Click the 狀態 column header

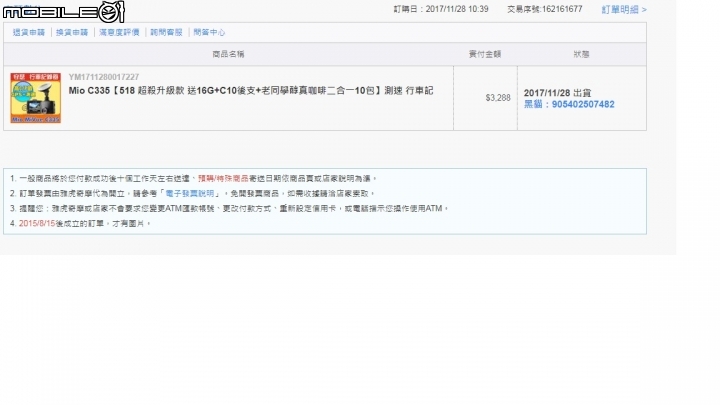point(581,54)
